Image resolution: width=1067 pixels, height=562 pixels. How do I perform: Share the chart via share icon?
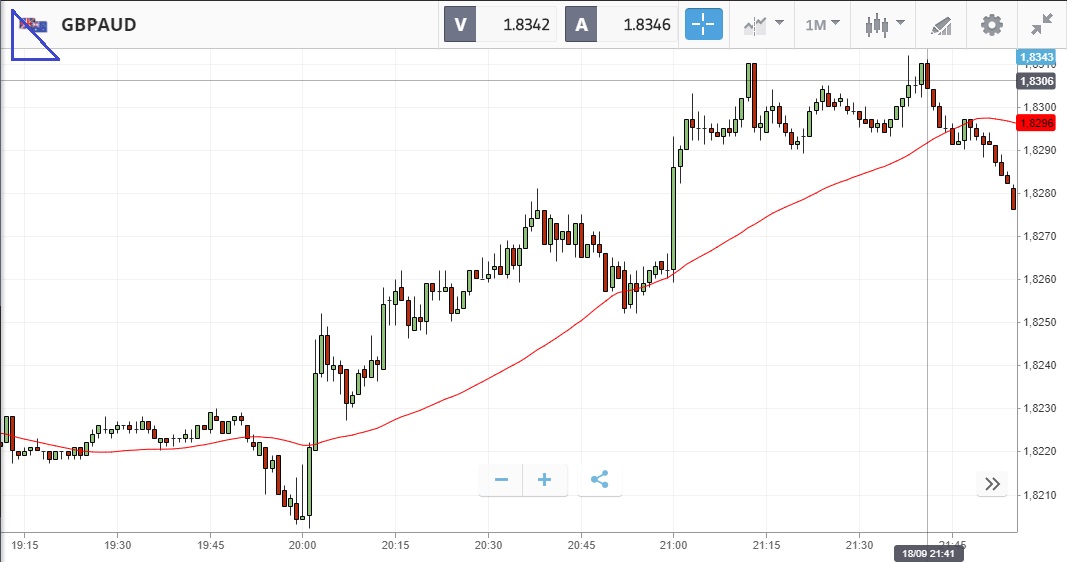599,480
